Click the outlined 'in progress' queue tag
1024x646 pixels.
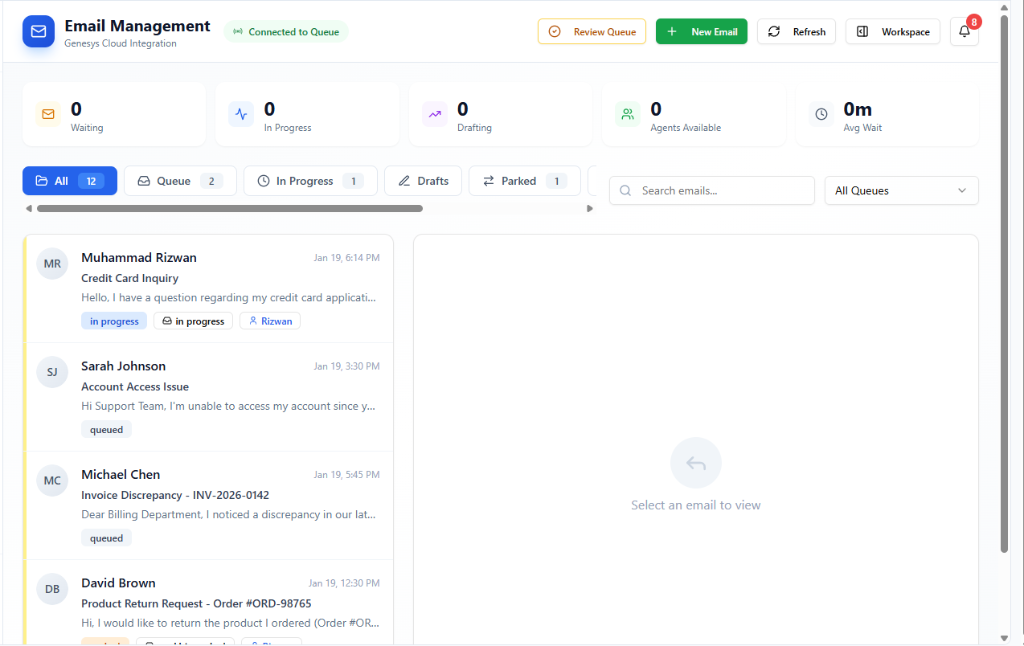(x=193, y=321)
